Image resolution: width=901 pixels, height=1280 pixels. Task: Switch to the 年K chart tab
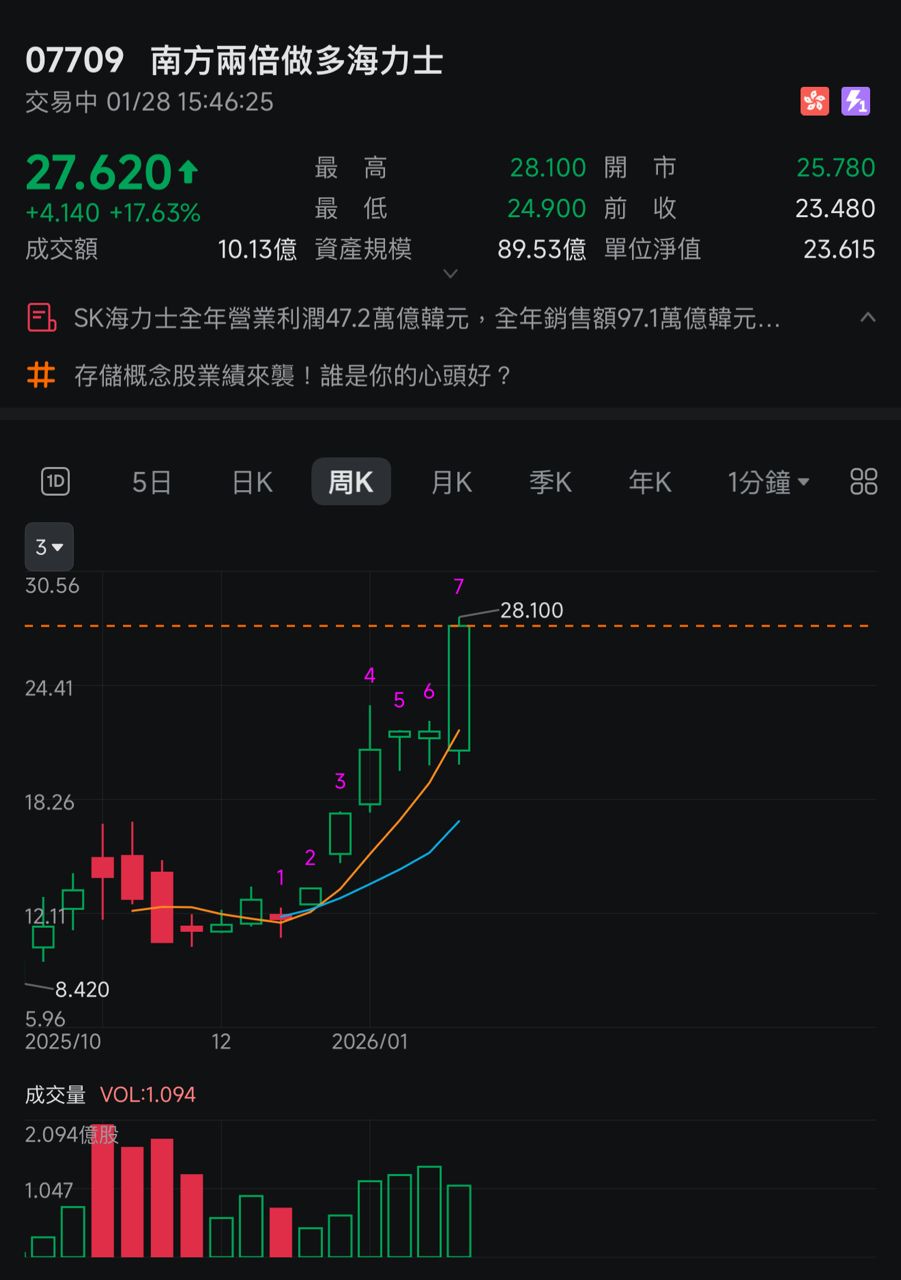point(650,482)
